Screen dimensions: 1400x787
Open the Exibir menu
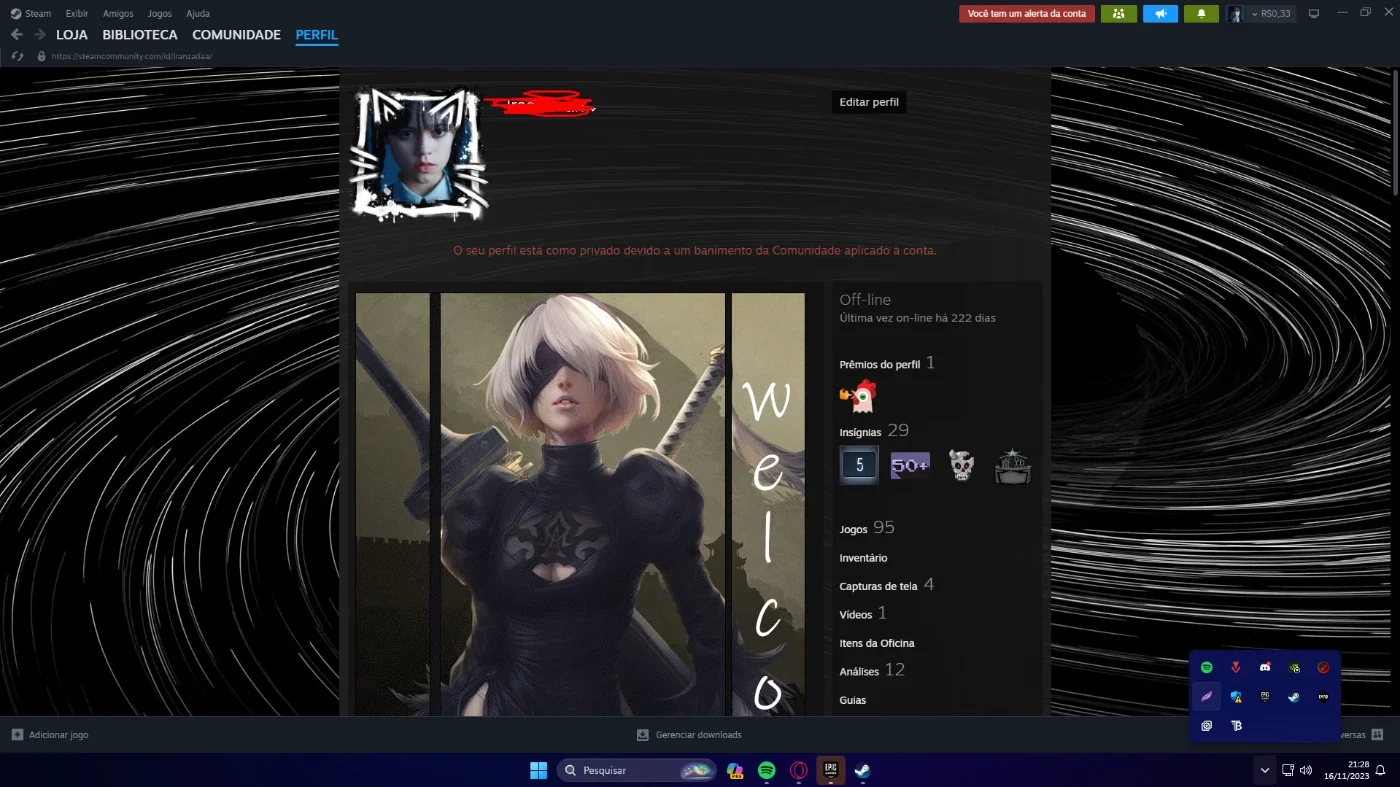pyautogui.click(x=77, y=14)
